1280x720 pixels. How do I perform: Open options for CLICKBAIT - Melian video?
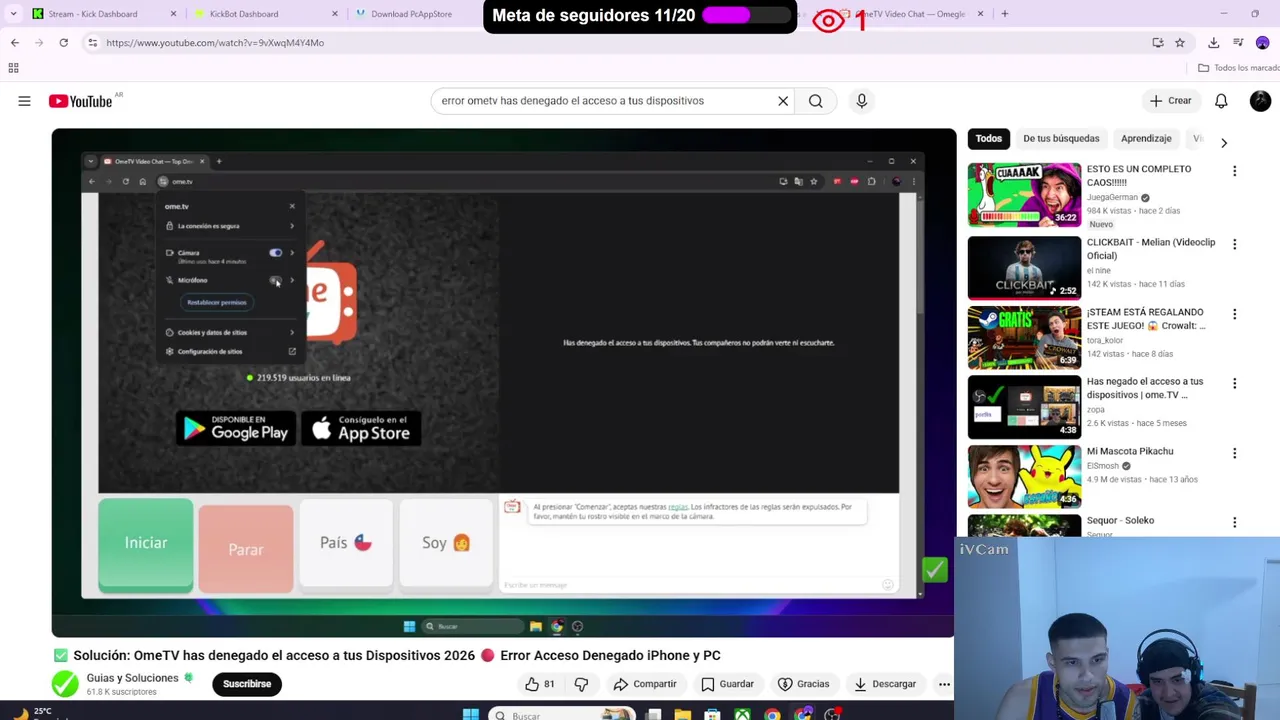coord(1234,244)
